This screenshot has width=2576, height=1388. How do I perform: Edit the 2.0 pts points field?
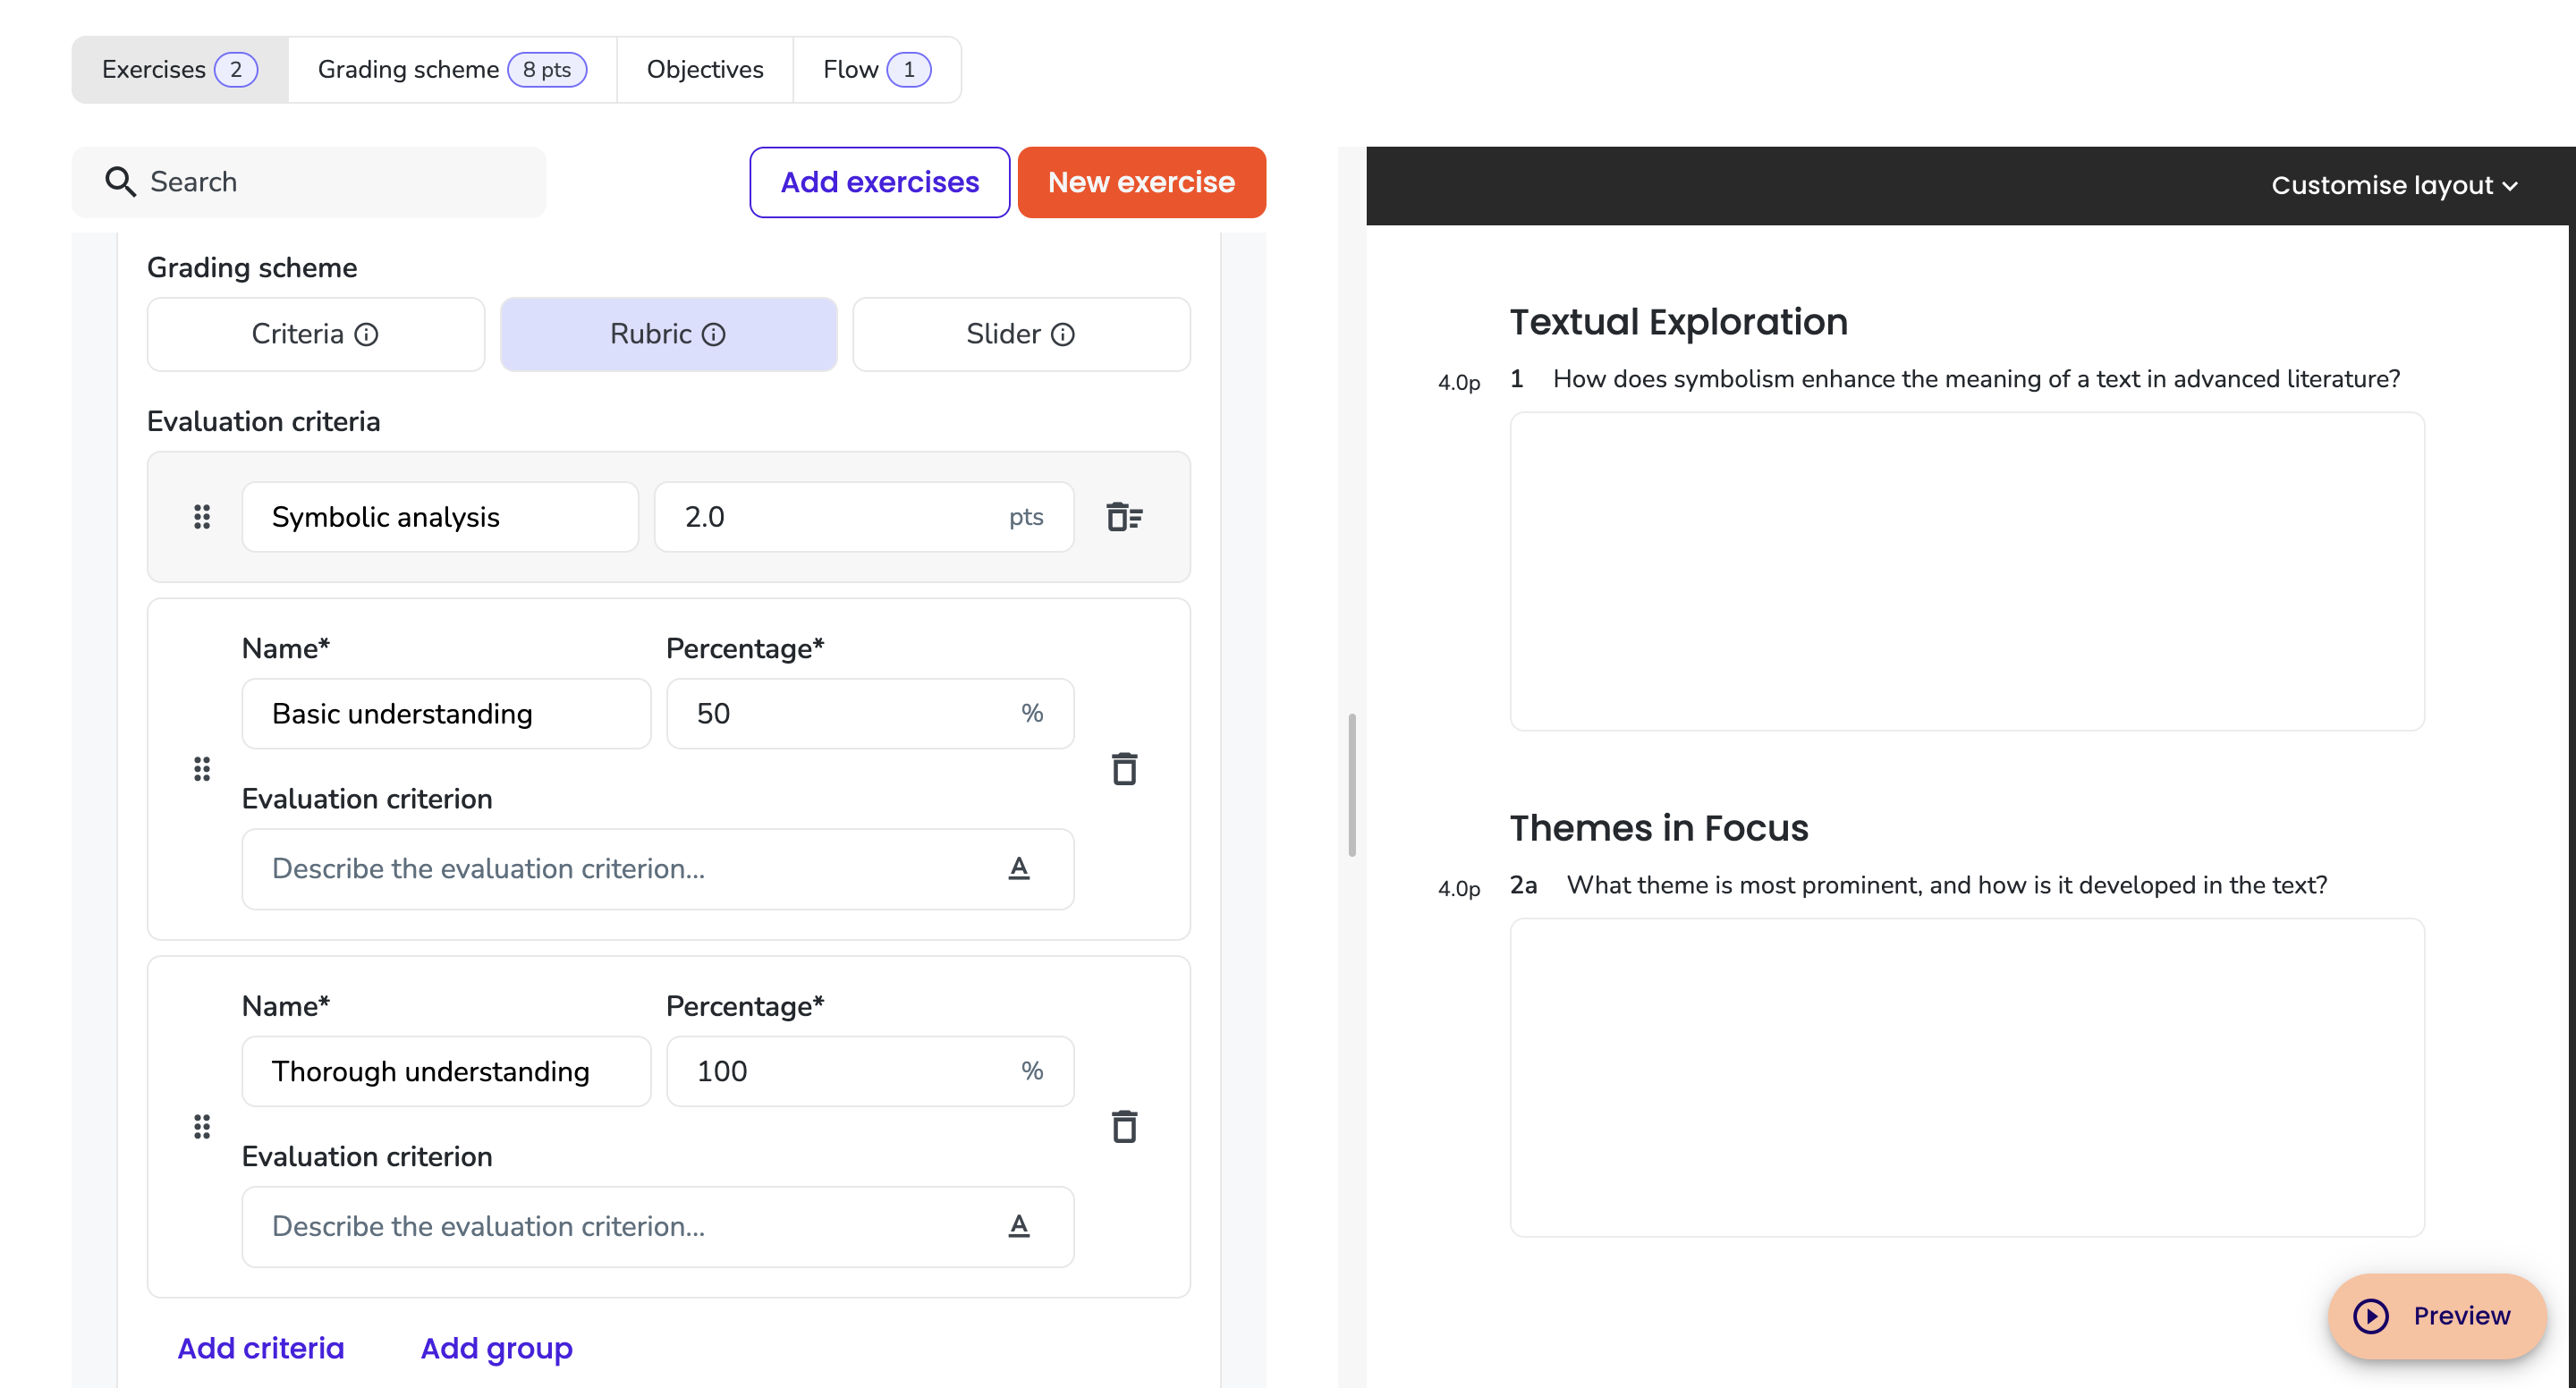(x=864, y=517)
